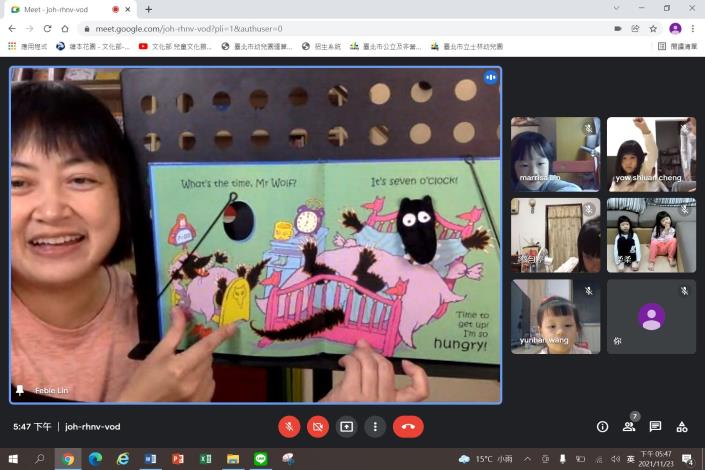This screenshot has height=470, width=705.
Task: Open the reading list button
Action: [x=678, y=46]
